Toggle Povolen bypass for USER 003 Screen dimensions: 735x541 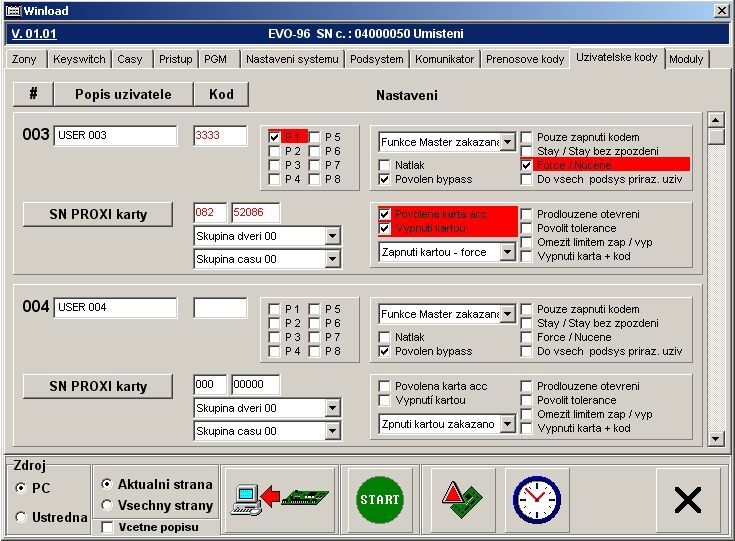[x=385, y=180]
